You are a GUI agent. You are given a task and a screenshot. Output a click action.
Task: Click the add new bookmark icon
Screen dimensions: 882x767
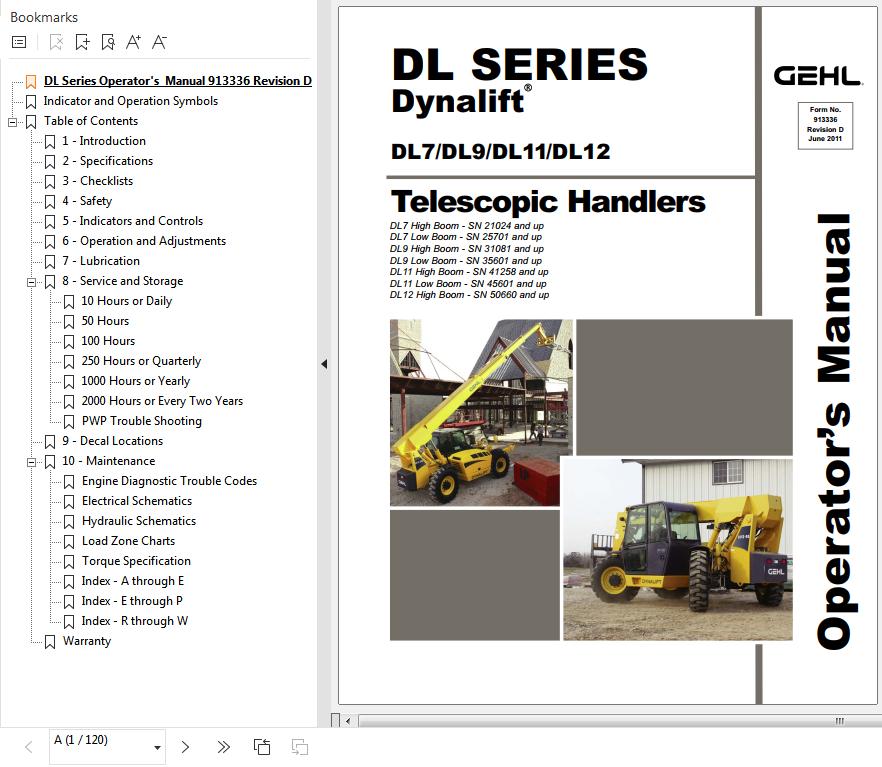[82, 42]
